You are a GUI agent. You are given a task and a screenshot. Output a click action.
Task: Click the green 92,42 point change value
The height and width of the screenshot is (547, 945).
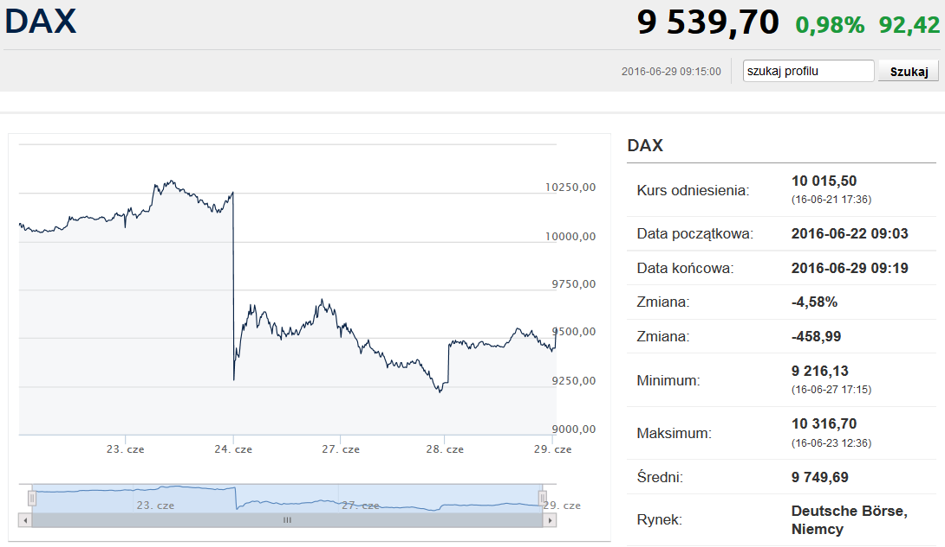tap(909, 25)
